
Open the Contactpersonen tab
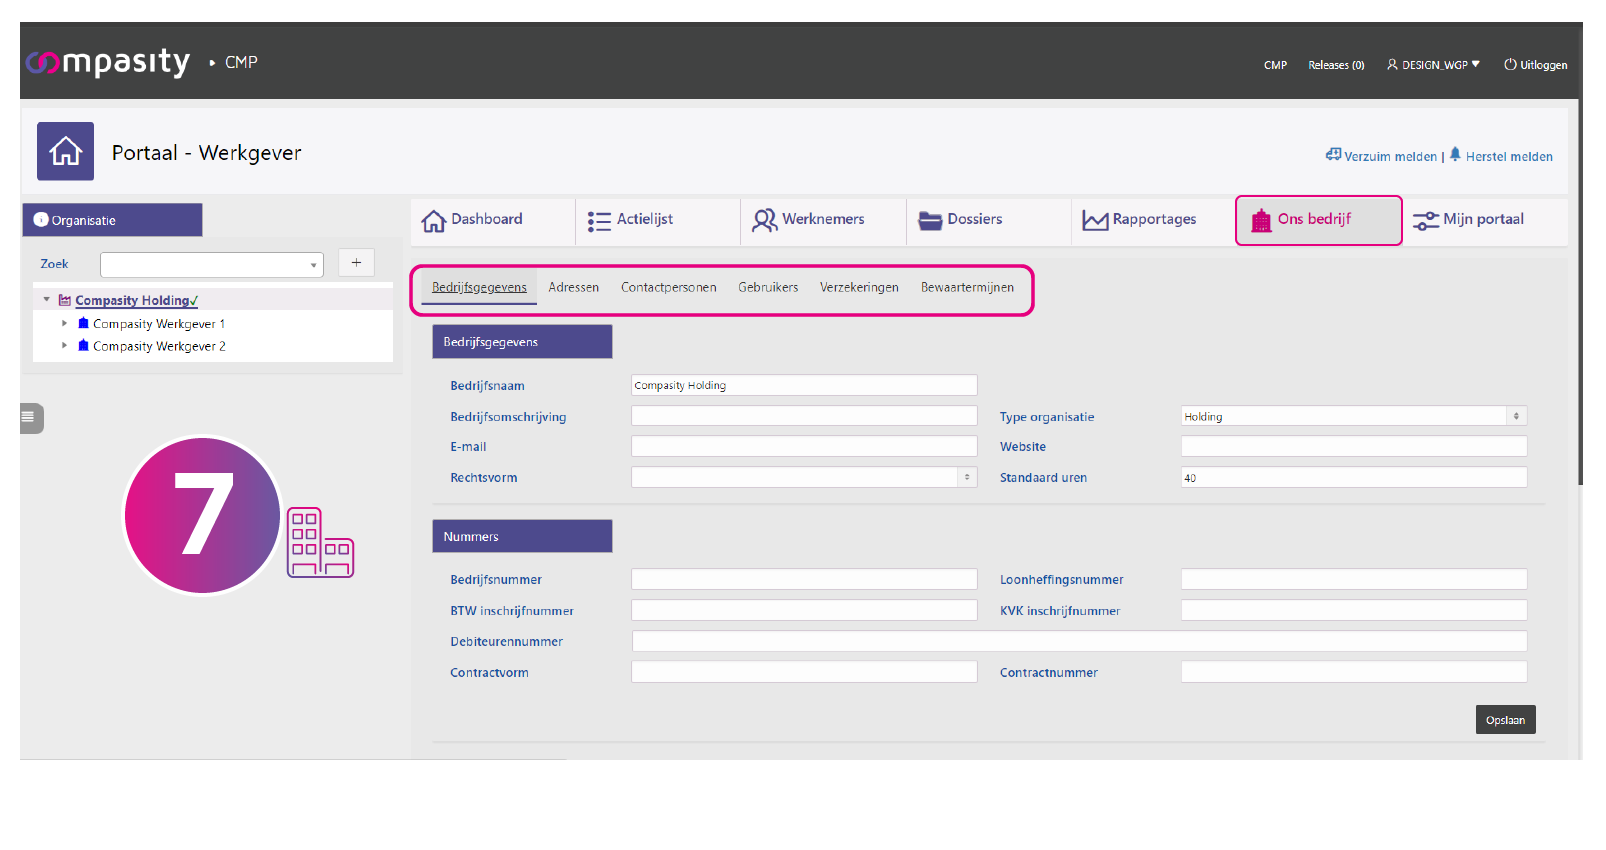tap(669, 287)
